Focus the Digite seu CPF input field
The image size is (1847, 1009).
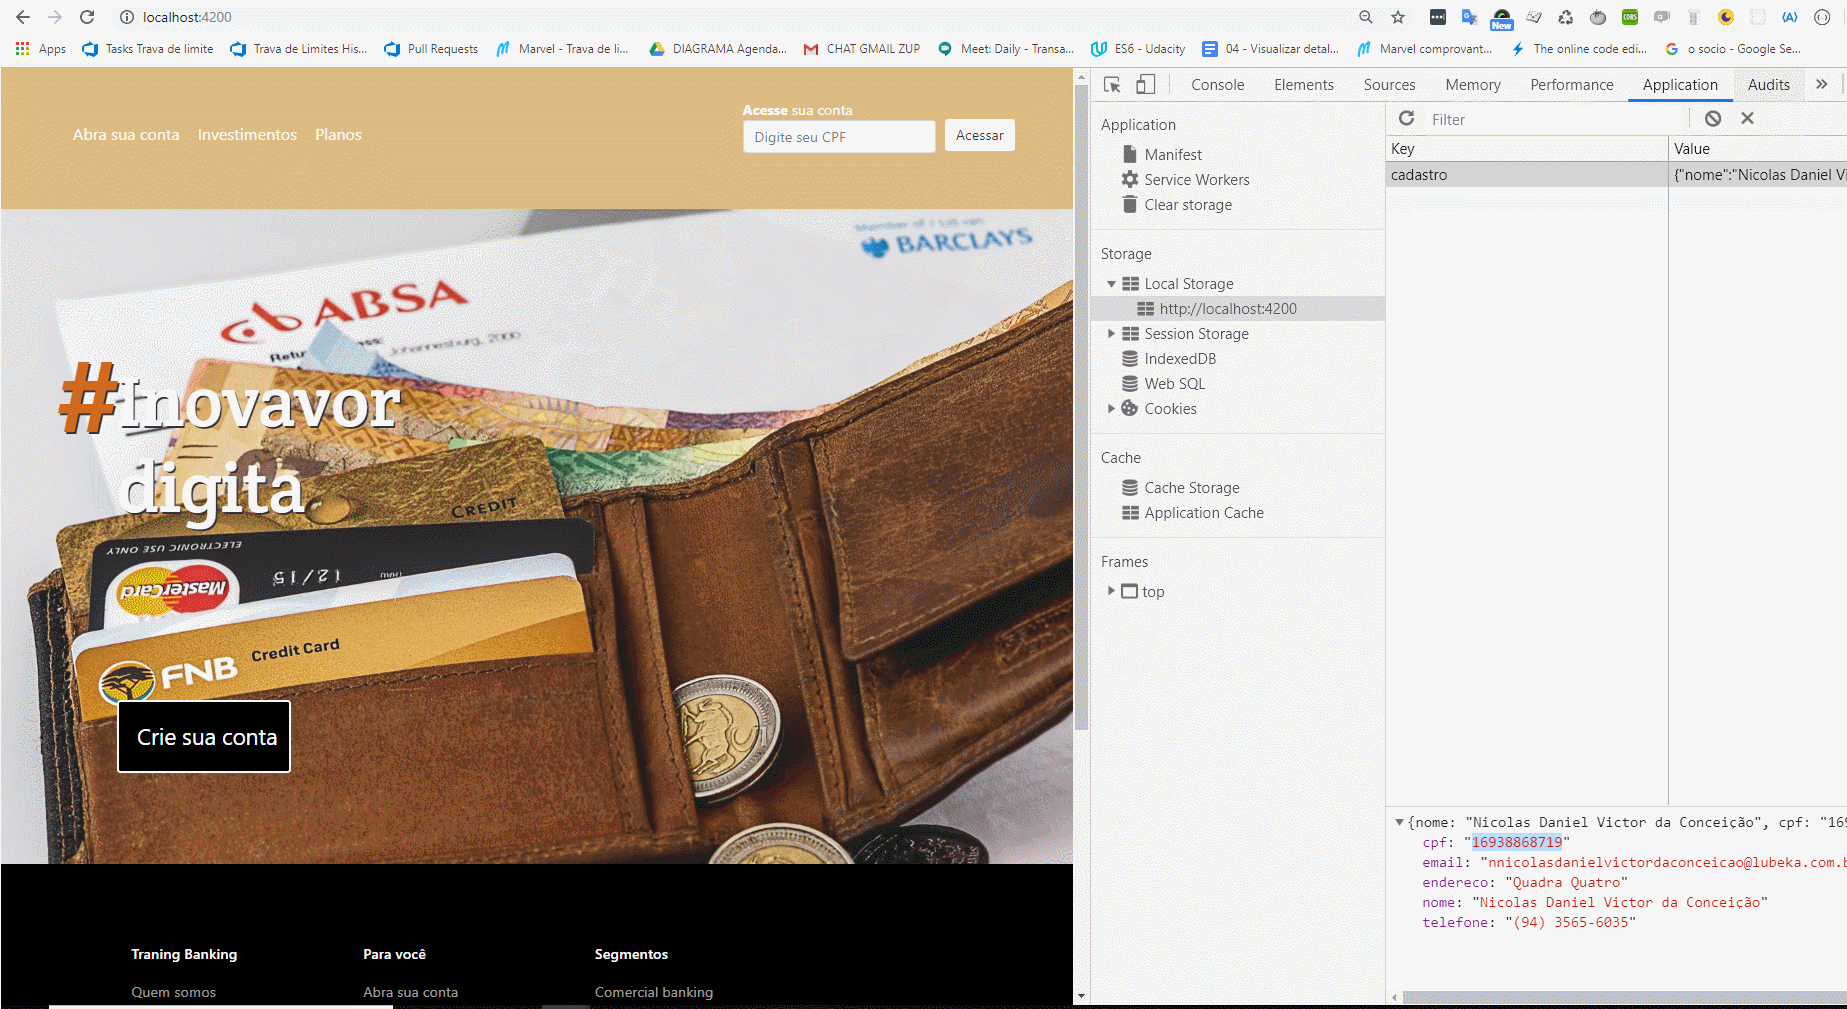point(839,137)
